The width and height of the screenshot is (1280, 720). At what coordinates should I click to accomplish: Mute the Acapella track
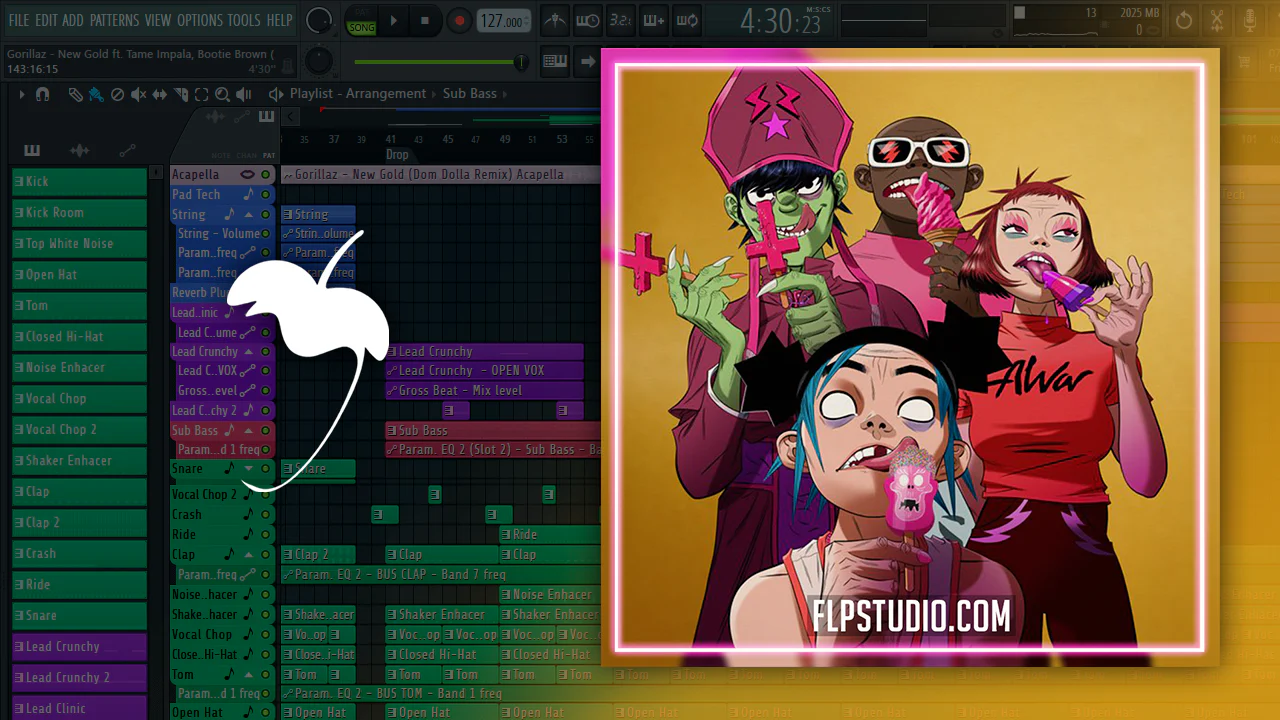[265, 174]
